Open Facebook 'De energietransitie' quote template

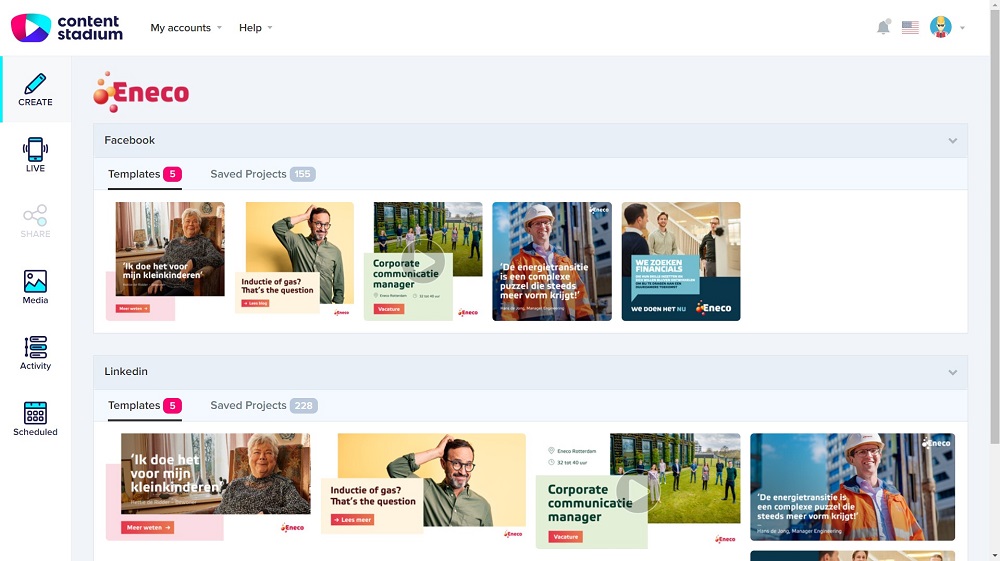tap(552, 261)
